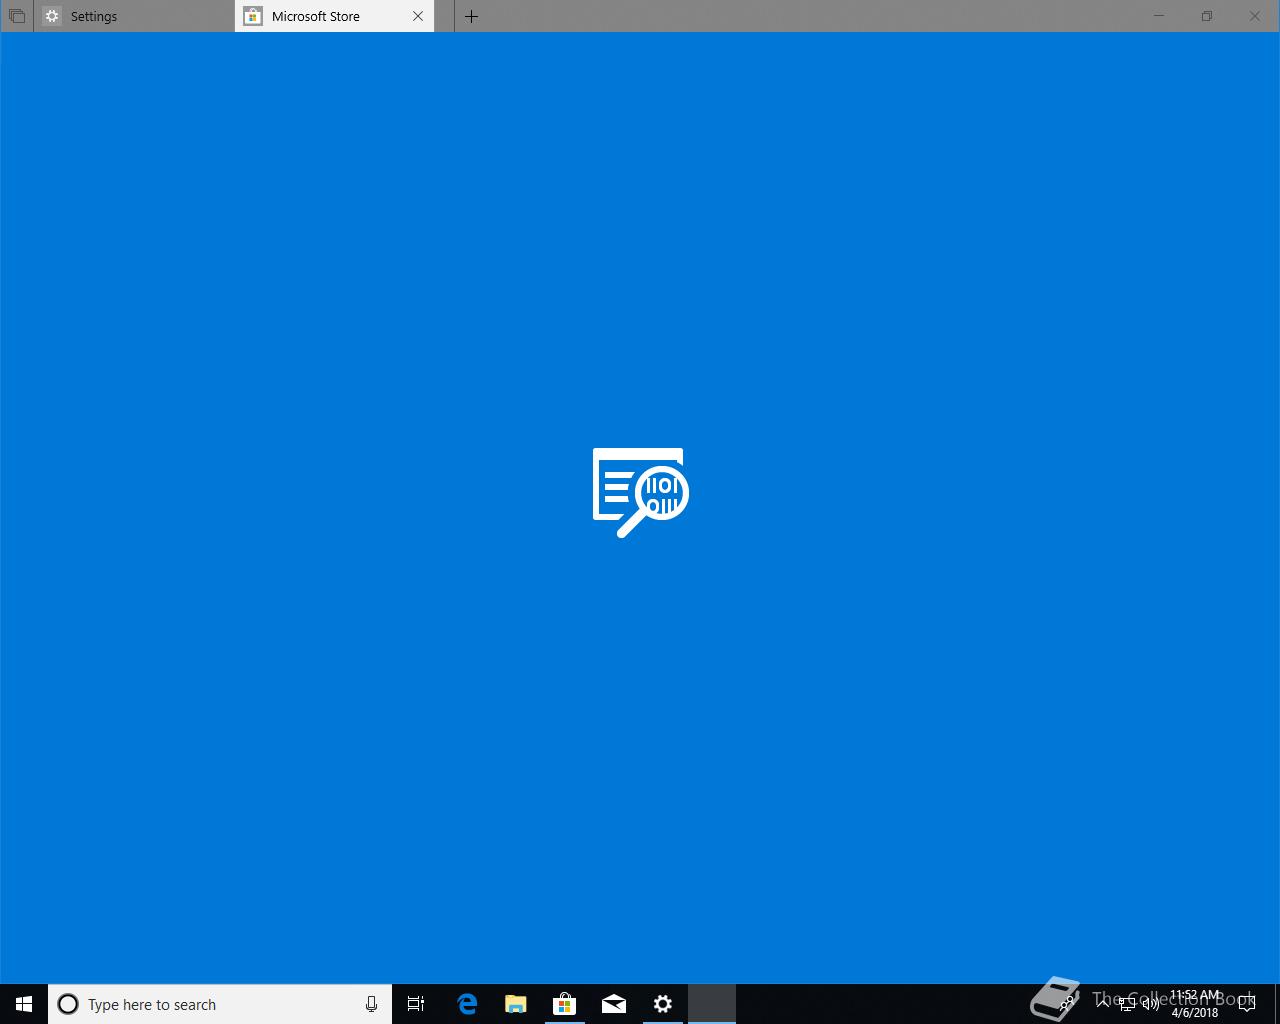Viewport: 1280px width, 1024px height.
Task: Open File Explorer from the taskbar
Action: [516, 1004]
